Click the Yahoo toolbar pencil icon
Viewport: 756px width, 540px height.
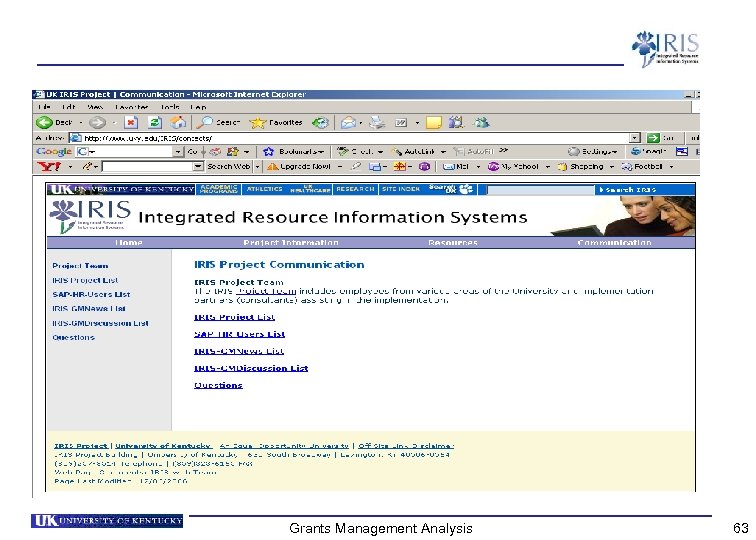pyautogui.click(x=87, y=166)
